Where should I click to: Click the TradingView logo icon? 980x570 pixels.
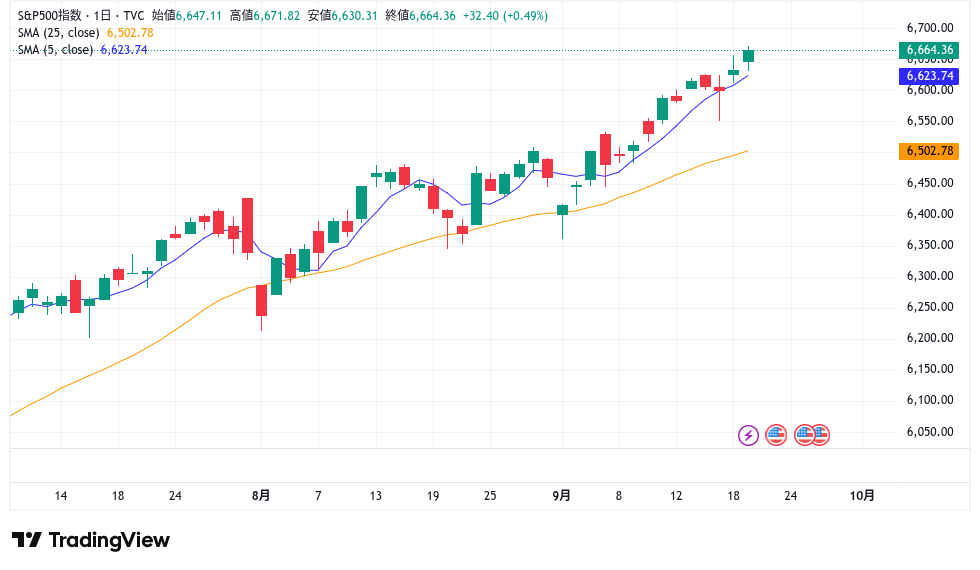click(x=26, y=540)
